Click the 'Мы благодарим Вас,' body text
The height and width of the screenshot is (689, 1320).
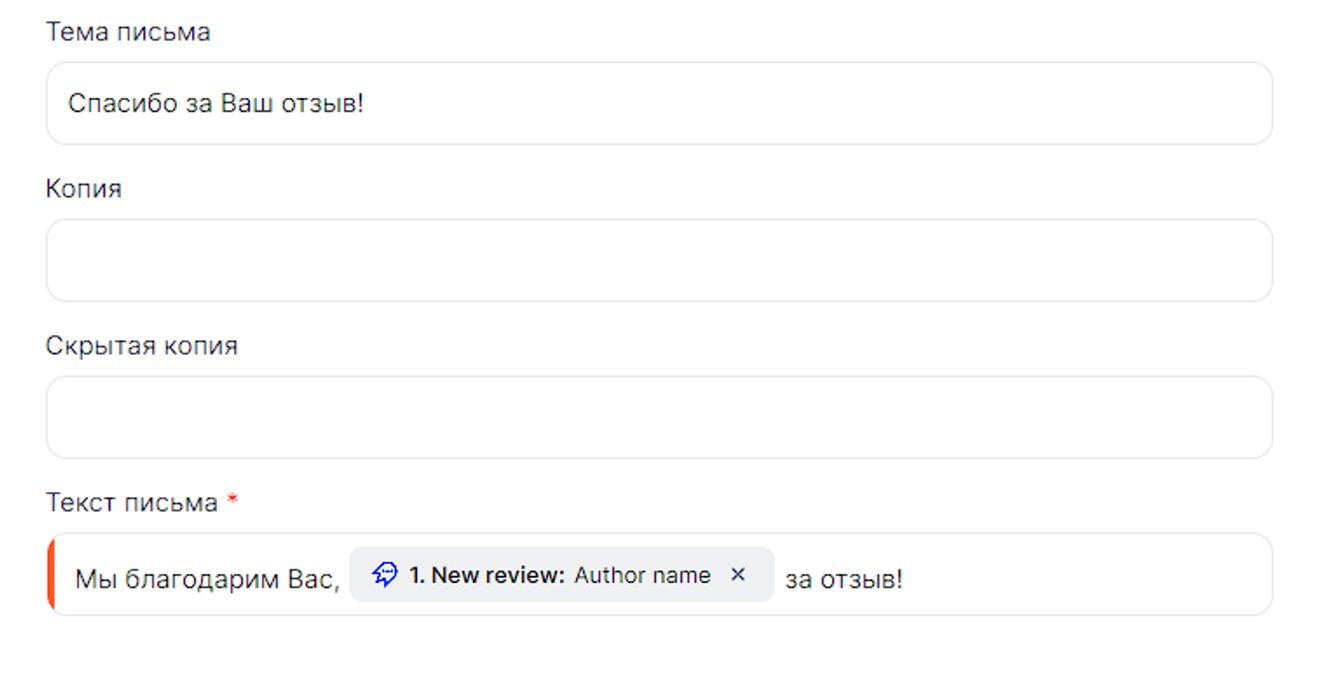pyautogui.click(x=207, y=579)
